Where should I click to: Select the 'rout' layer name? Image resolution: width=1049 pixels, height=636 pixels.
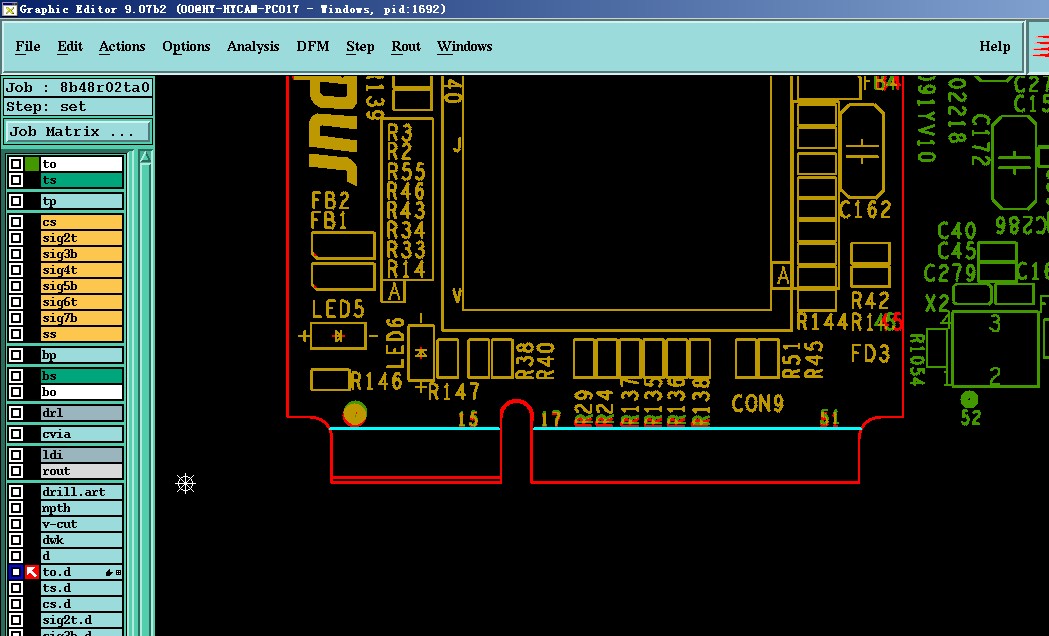pyautogui.click(x=82, y=471)
